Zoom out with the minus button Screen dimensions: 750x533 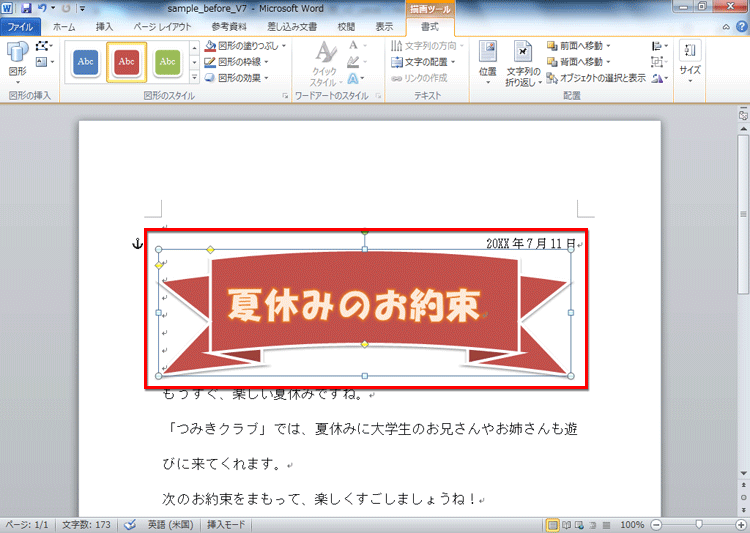coord(657,525)
